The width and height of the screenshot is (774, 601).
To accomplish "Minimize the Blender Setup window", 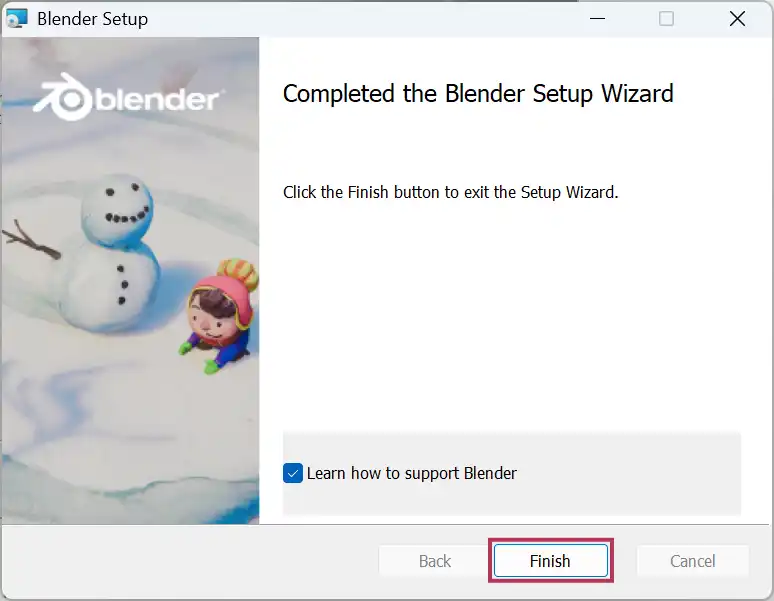I will pos(597,19).
